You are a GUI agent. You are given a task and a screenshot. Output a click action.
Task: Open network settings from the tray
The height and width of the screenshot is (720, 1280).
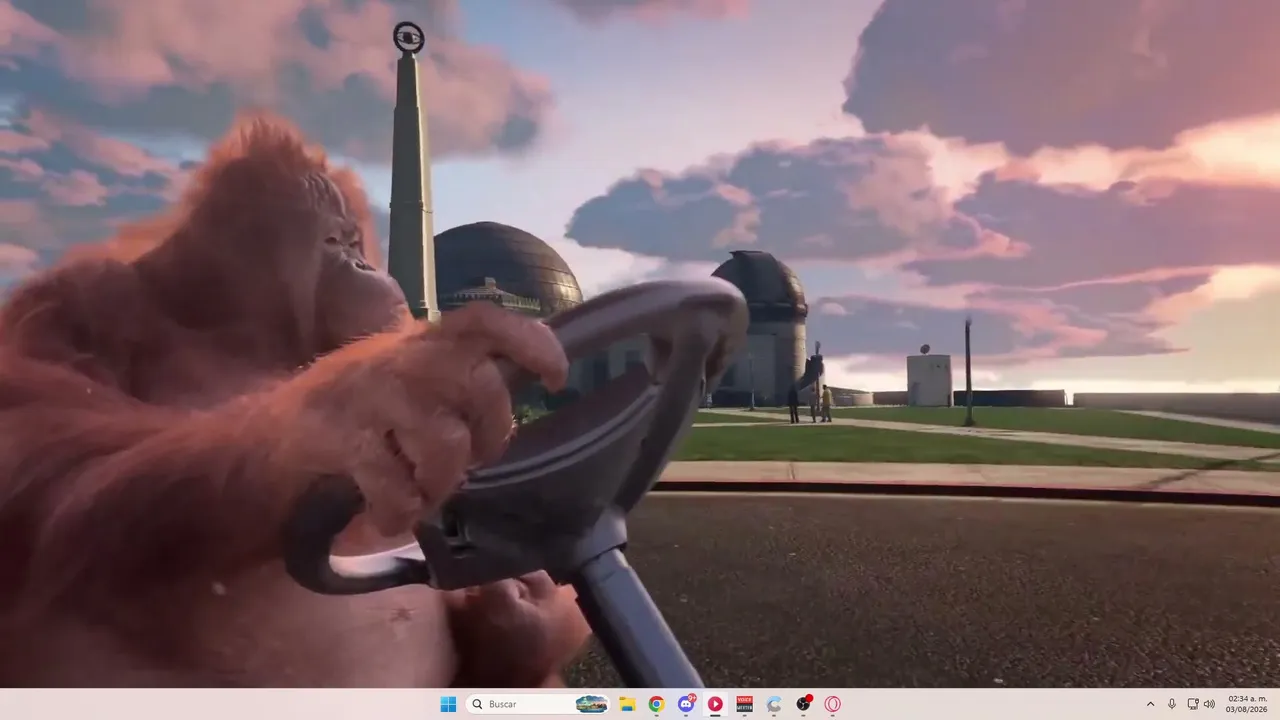tap(1193, 704)
